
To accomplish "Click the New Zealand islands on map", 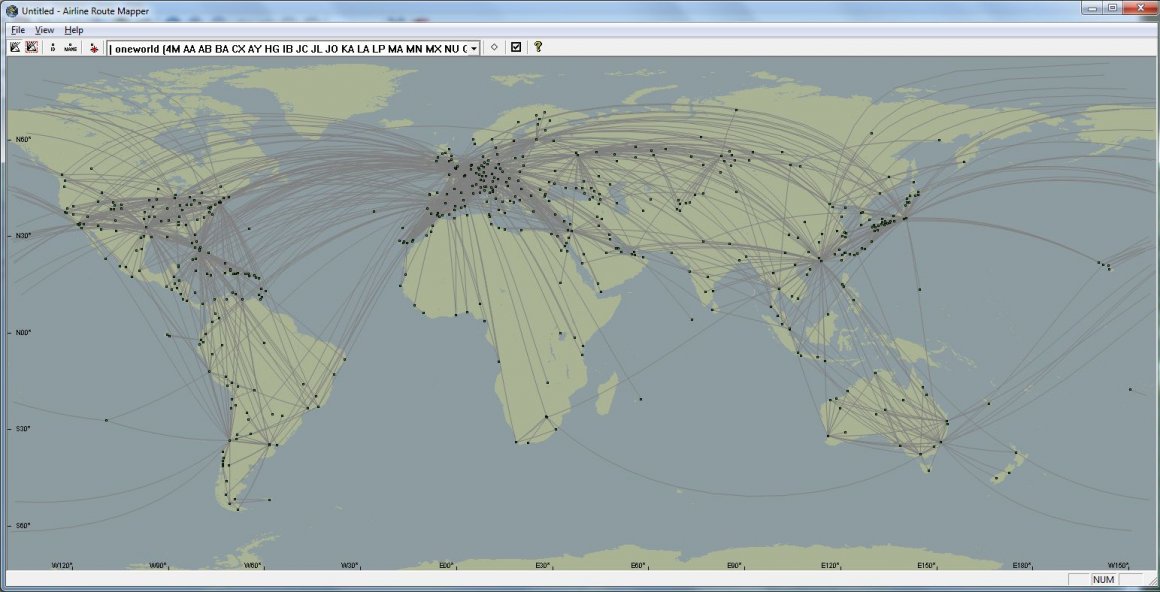I will (x=1010, y=467).
